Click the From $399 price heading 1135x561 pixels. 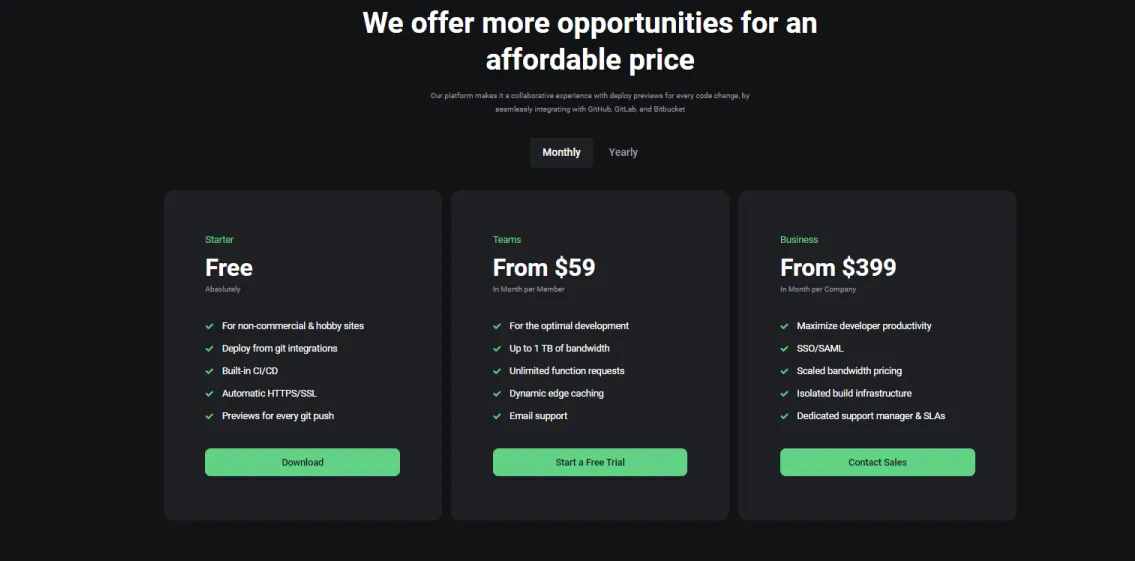point(838,268)
